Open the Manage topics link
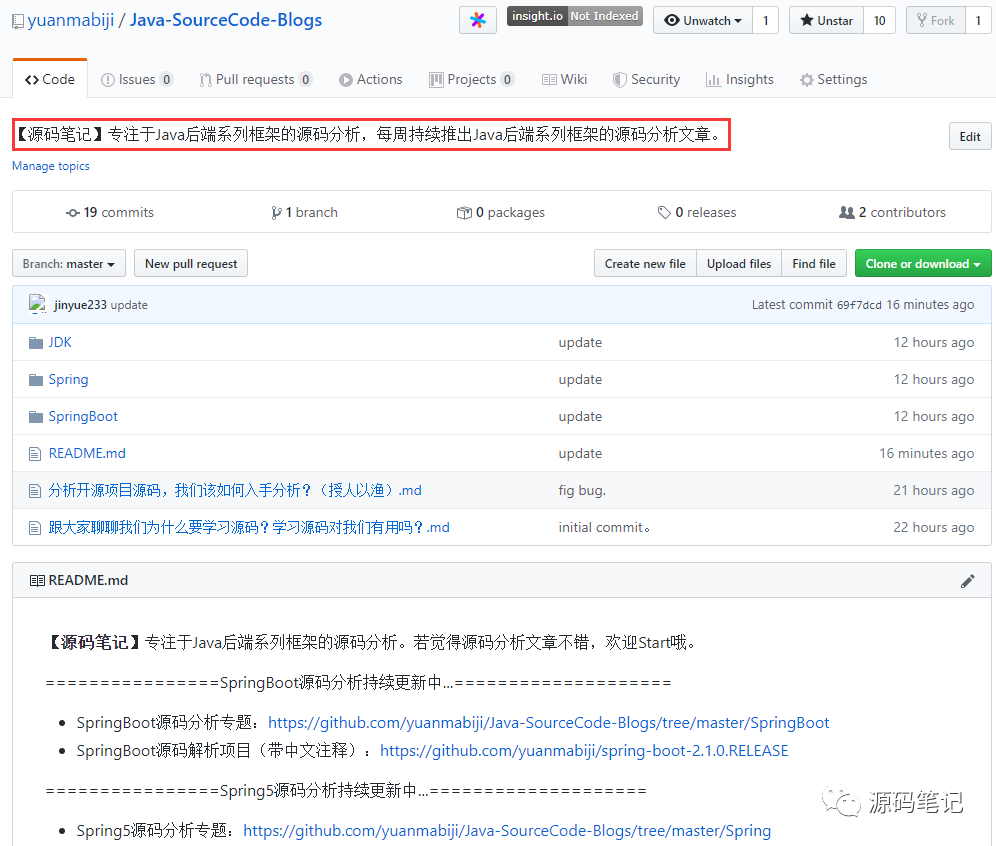 point(50,165)
